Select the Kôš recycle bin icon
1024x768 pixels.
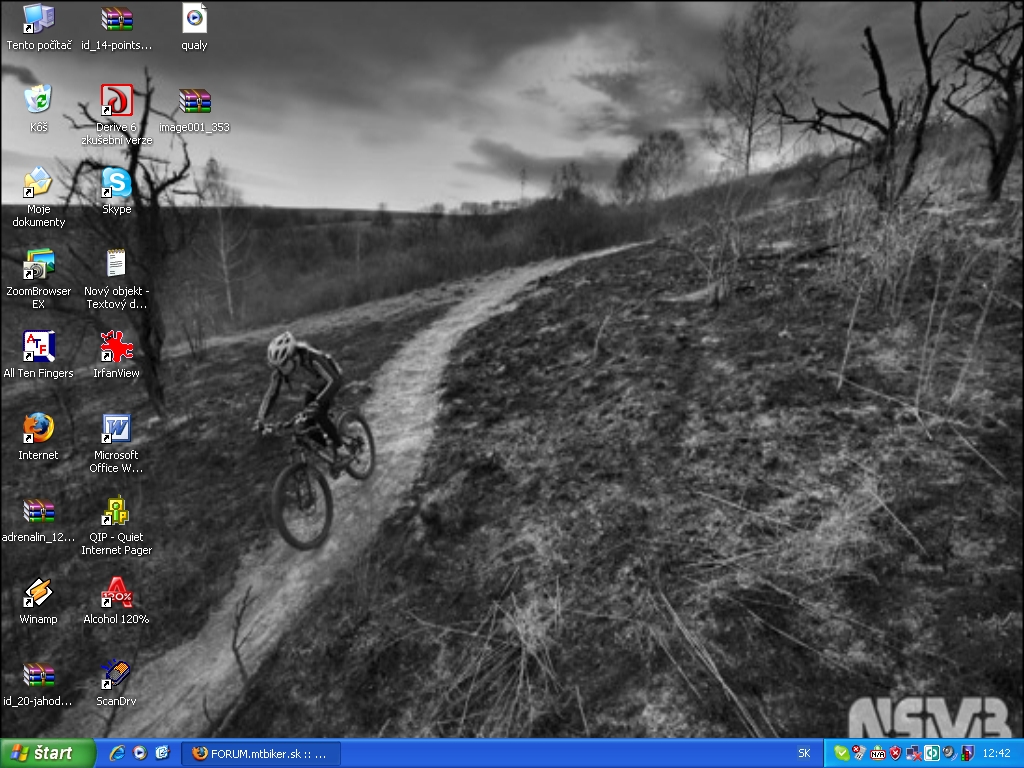pyautogui.click(x=38, y=100)
